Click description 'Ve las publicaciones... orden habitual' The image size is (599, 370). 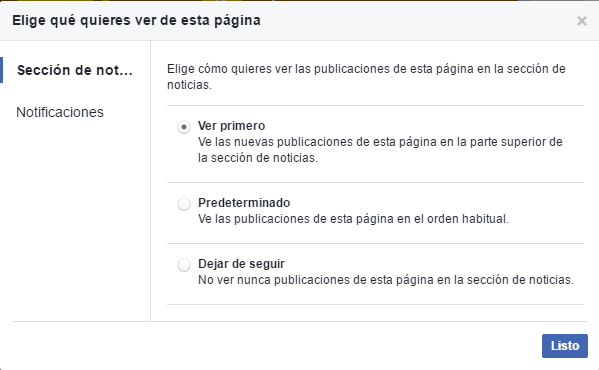tap(353, 219)
